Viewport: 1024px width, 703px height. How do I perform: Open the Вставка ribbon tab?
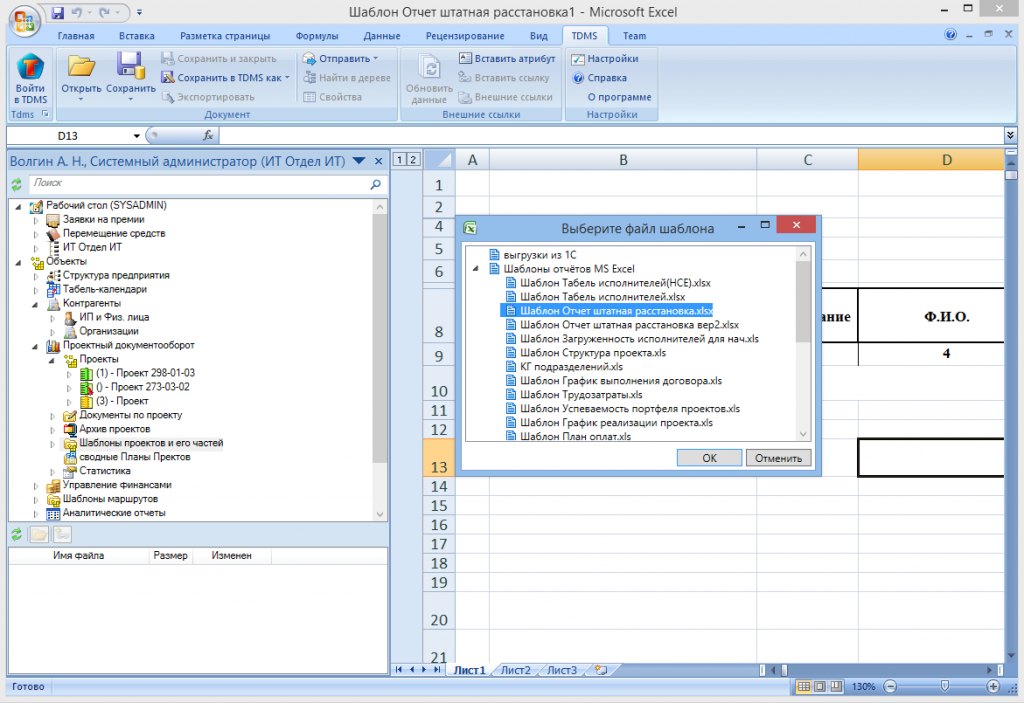[136, 36]
